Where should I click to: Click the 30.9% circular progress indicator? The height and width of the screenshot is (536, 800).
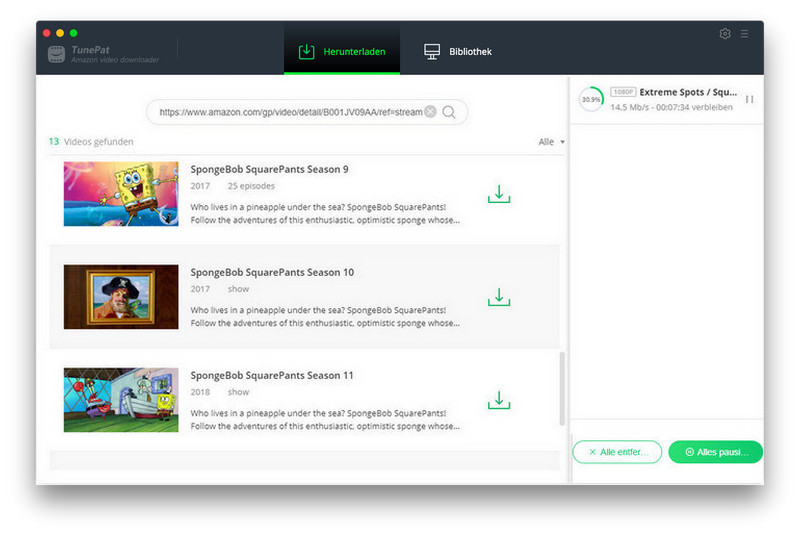click(591, 99)
